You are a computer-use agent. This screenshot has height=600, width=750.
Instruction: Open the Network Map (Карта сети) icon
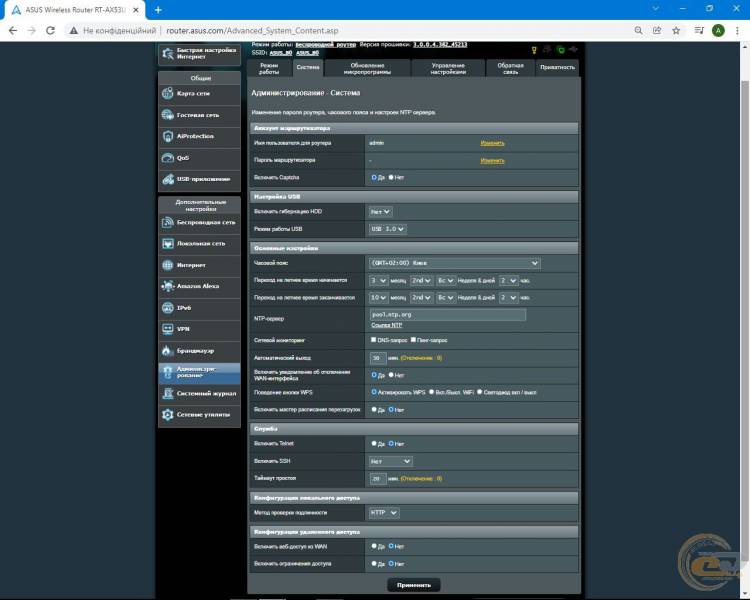[x=167, y=93]
